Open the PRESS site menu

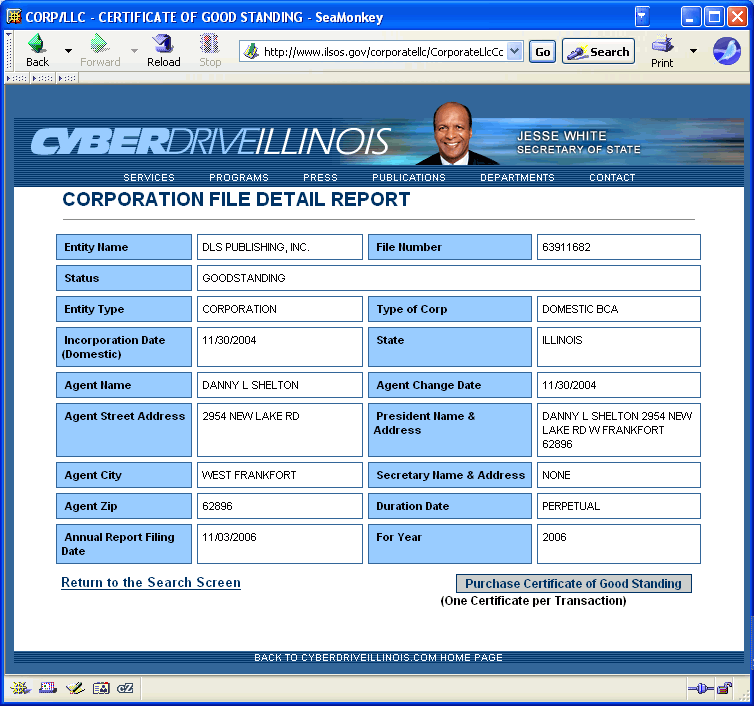[320, 177]
